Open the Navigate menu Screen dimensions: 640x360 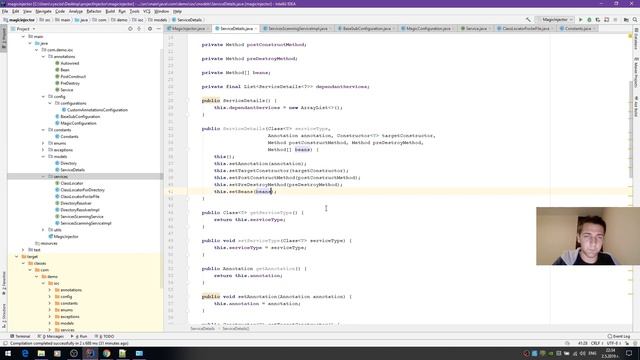[43, 11]
